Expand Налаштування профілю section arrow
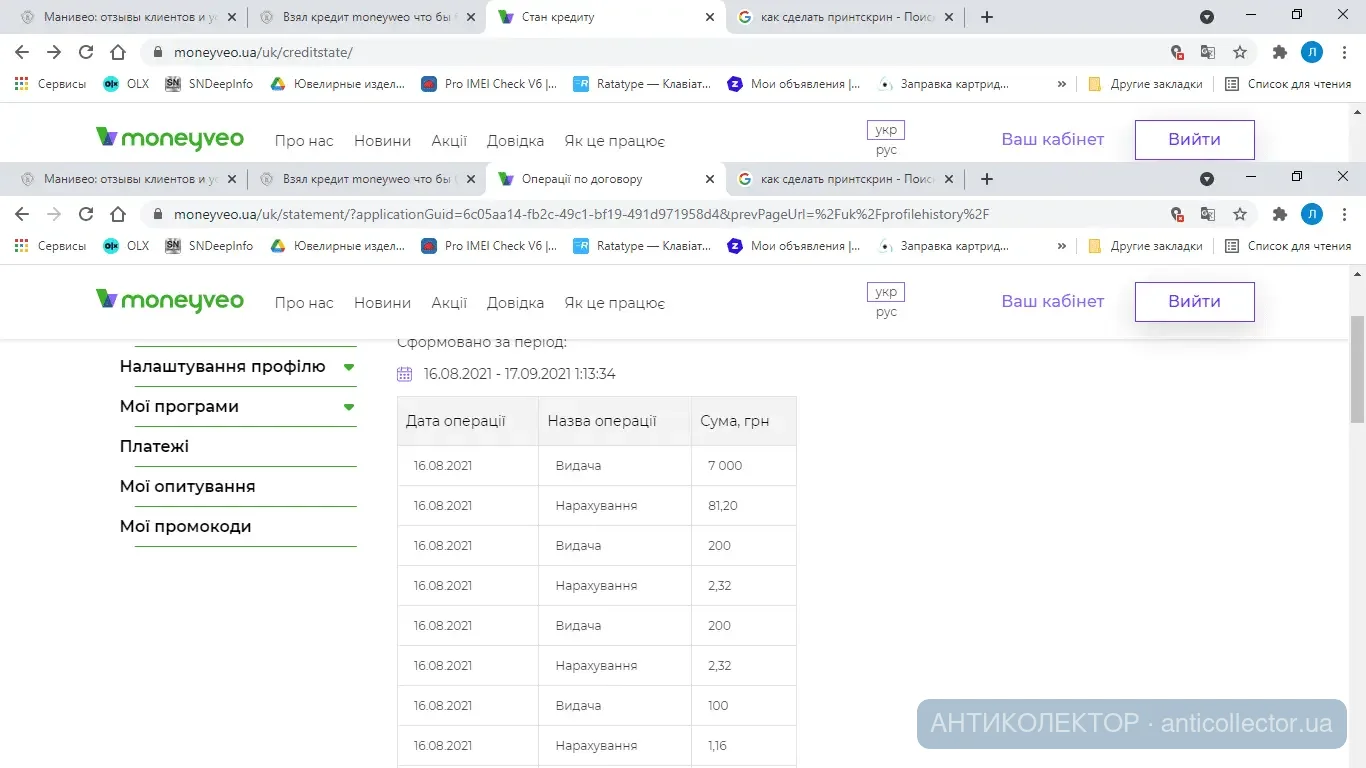The image size is (1366, 768). (x=349, y=367)
